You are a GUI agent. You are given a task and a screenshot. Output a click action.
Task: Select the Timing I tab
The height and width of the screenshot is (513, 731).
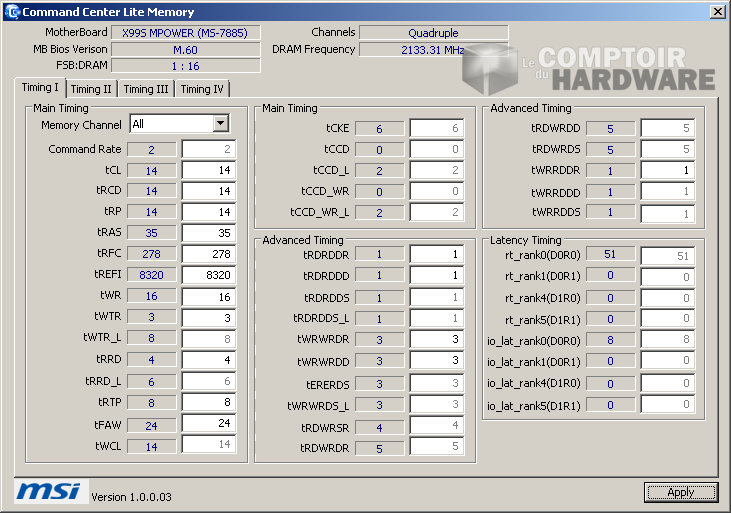tap(41, 88)
